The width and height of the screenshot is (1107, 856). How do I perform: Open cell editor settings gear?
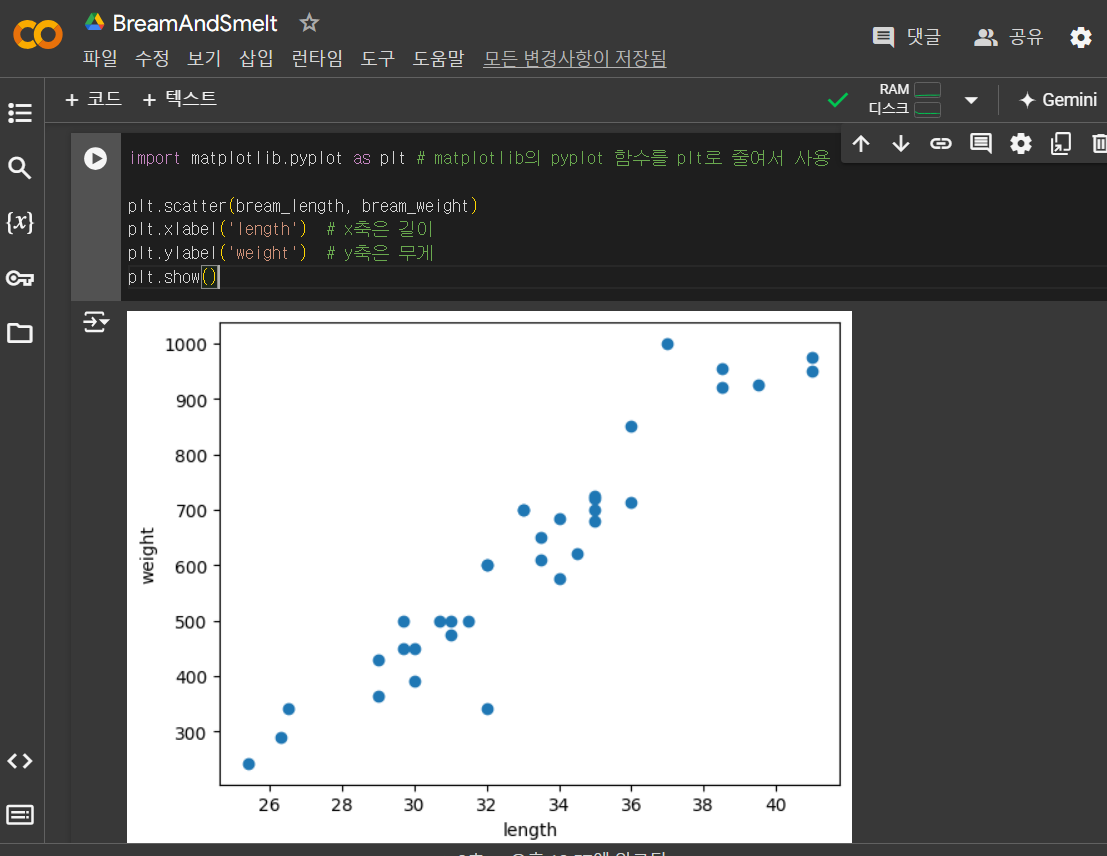click(x=1021, y=144)
